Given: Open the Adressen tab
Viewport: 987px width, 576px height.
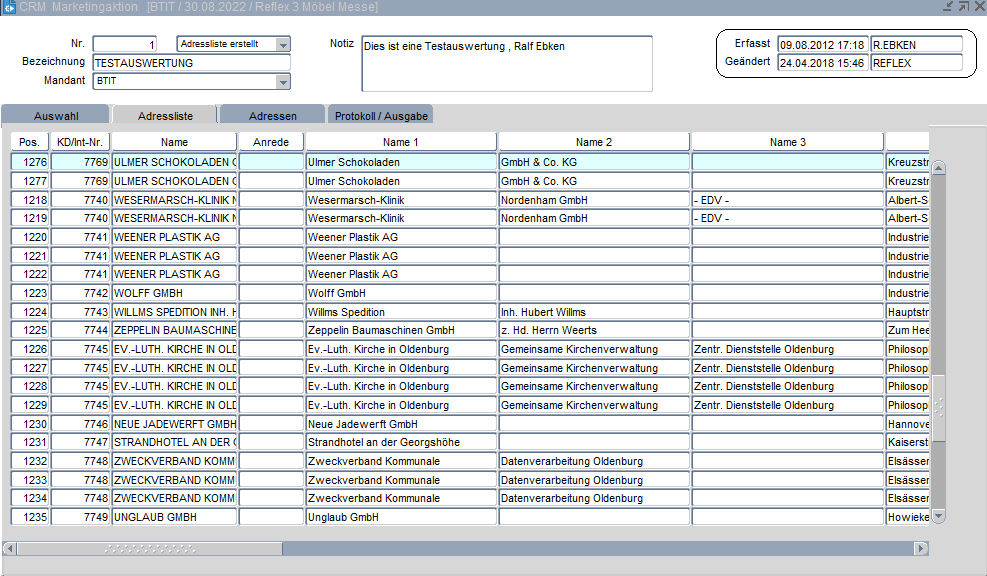Looking at the screenshot, I should 272,116.
